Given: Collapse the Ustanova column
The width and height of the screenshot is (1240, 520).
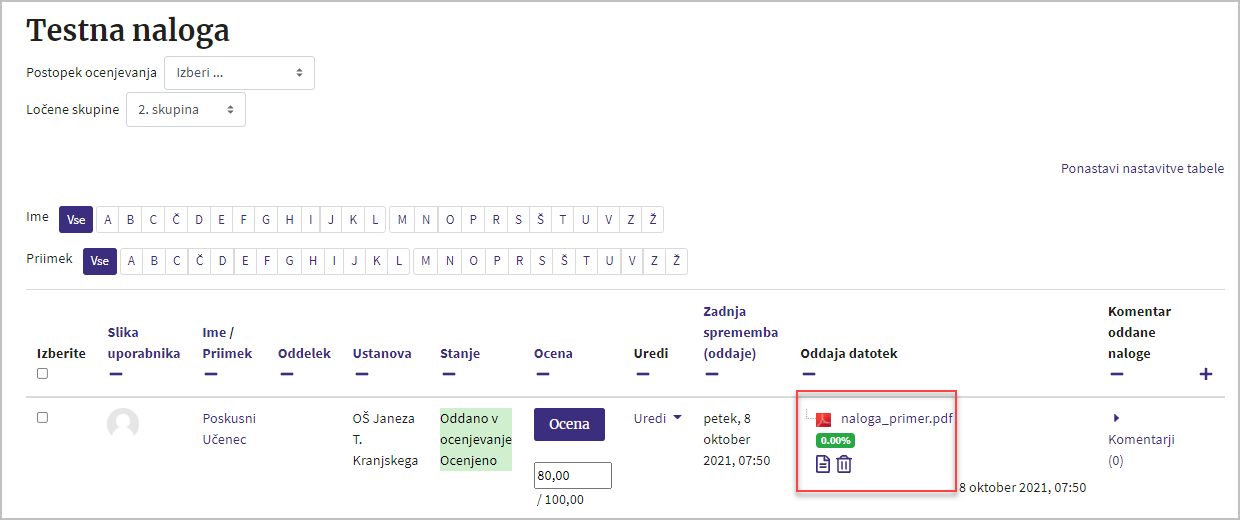Looking at the screenshot, I should [x=361, y=374].
